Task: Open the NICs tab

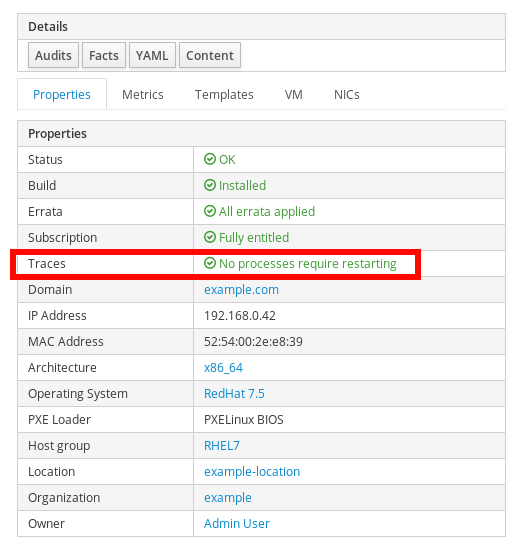Action: pos(347,94)
